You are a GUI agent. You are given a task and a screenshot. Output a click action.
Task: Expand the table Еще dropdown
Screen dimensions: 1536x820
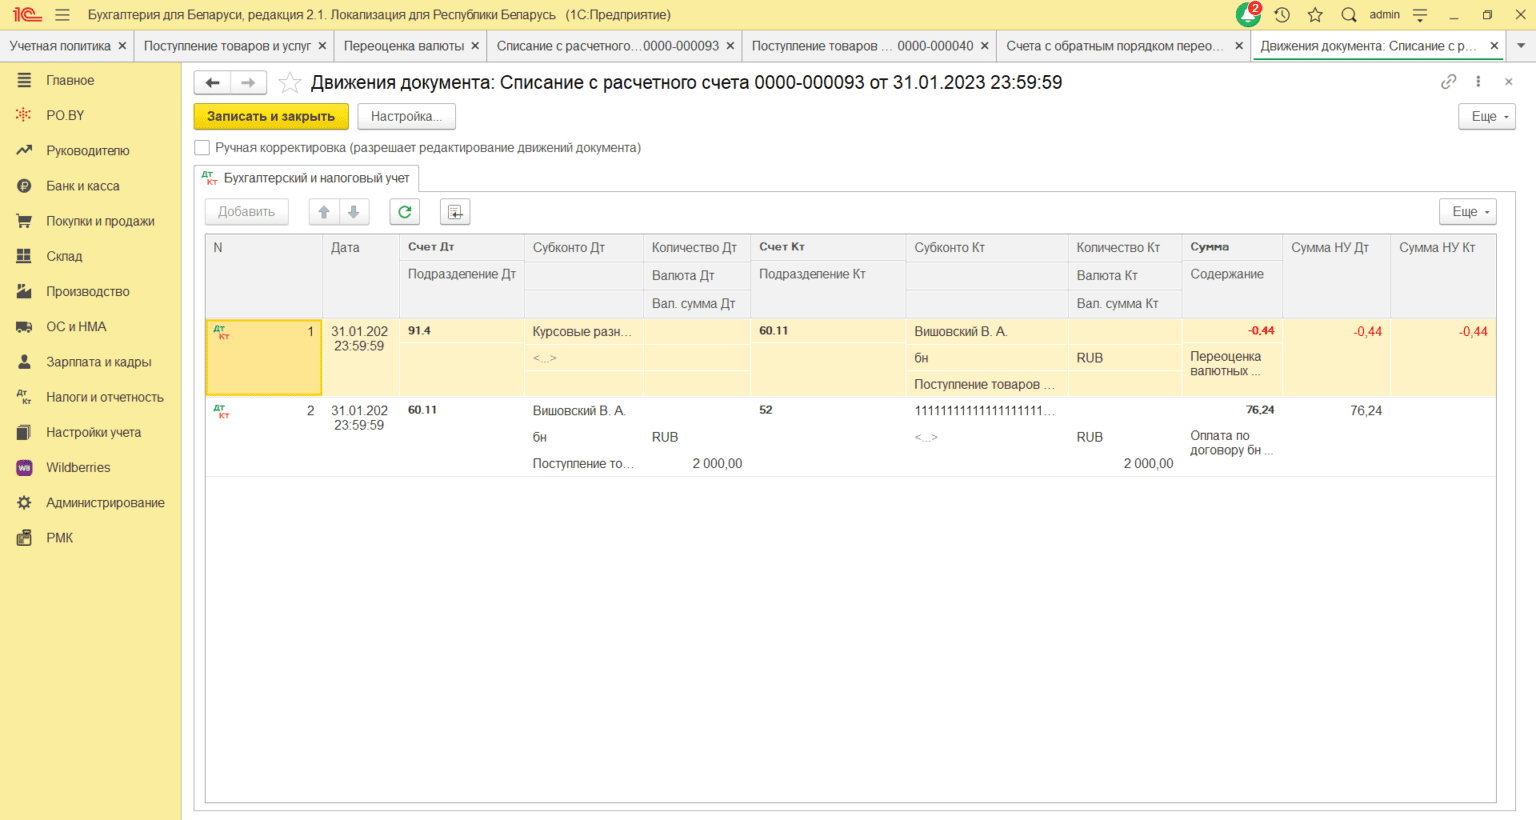(x=1467, y=212)
